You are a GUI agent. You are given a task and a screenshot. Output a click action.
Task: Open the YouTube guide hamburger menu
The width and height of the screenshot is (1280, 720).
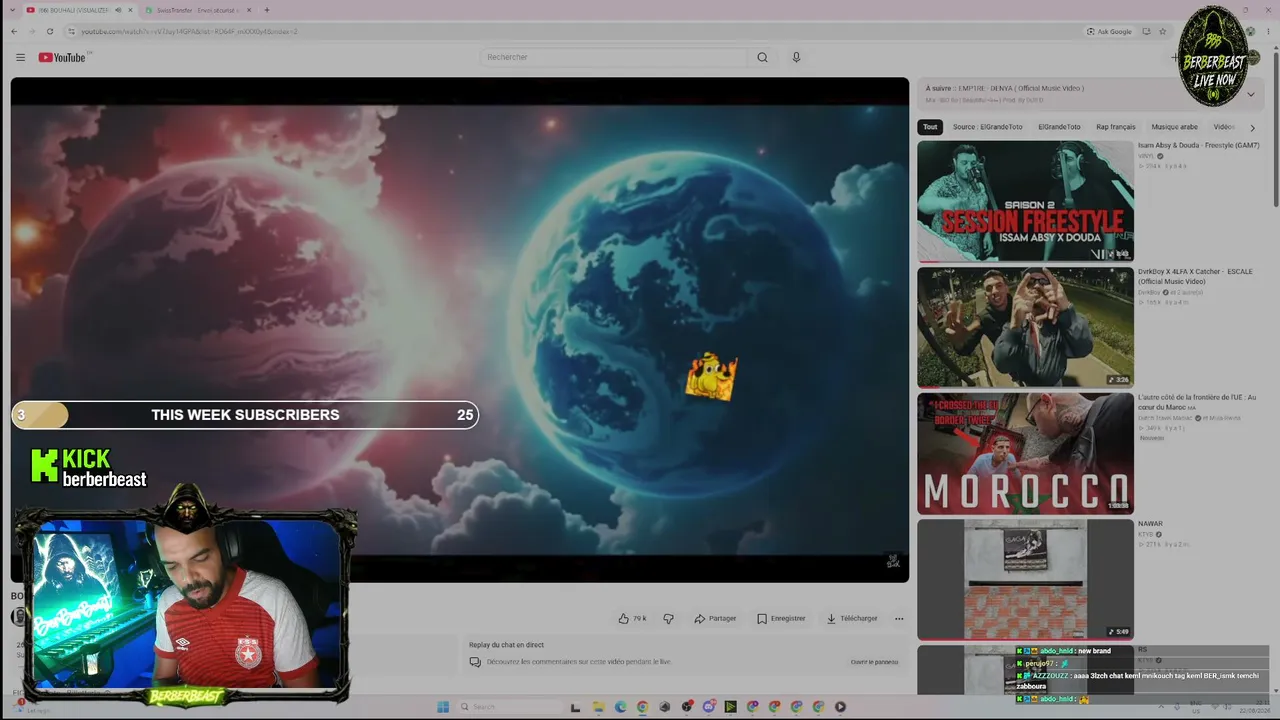tap(20, 57)
